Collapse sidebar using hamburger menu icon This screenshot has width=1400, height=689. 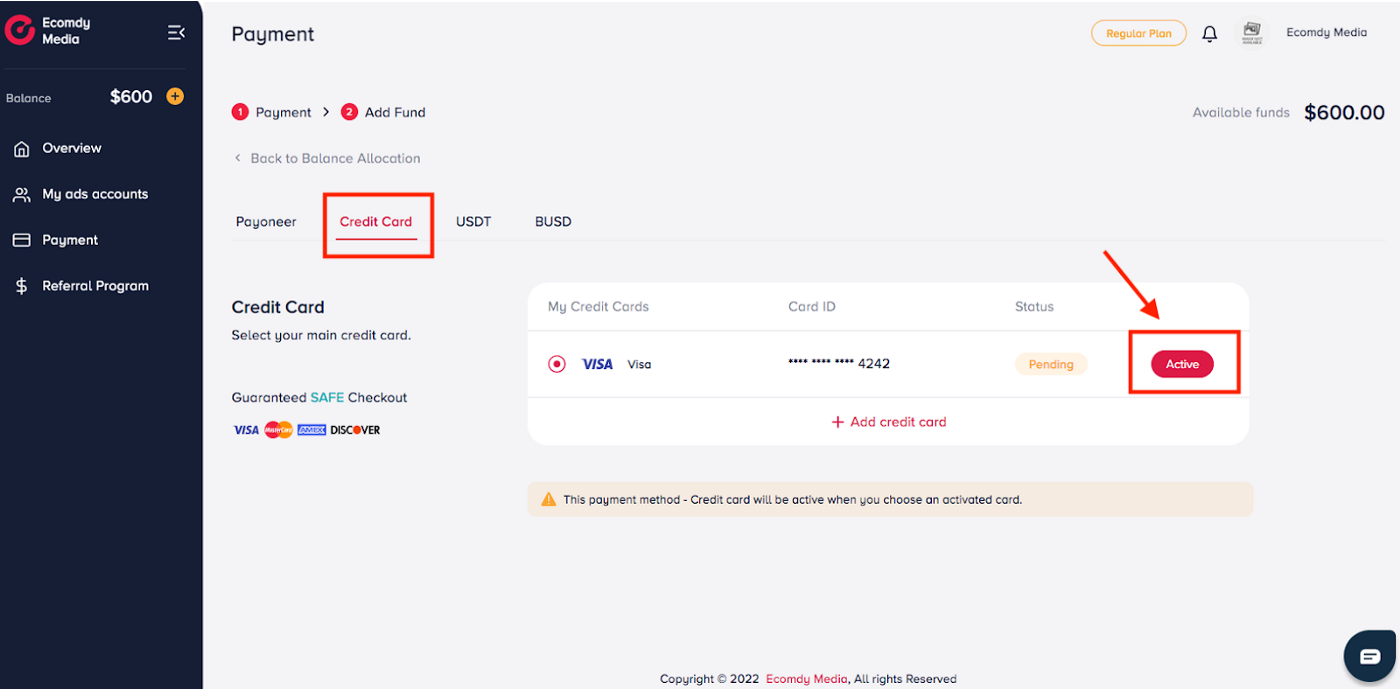pyautogui.click(x=176, y=32)
